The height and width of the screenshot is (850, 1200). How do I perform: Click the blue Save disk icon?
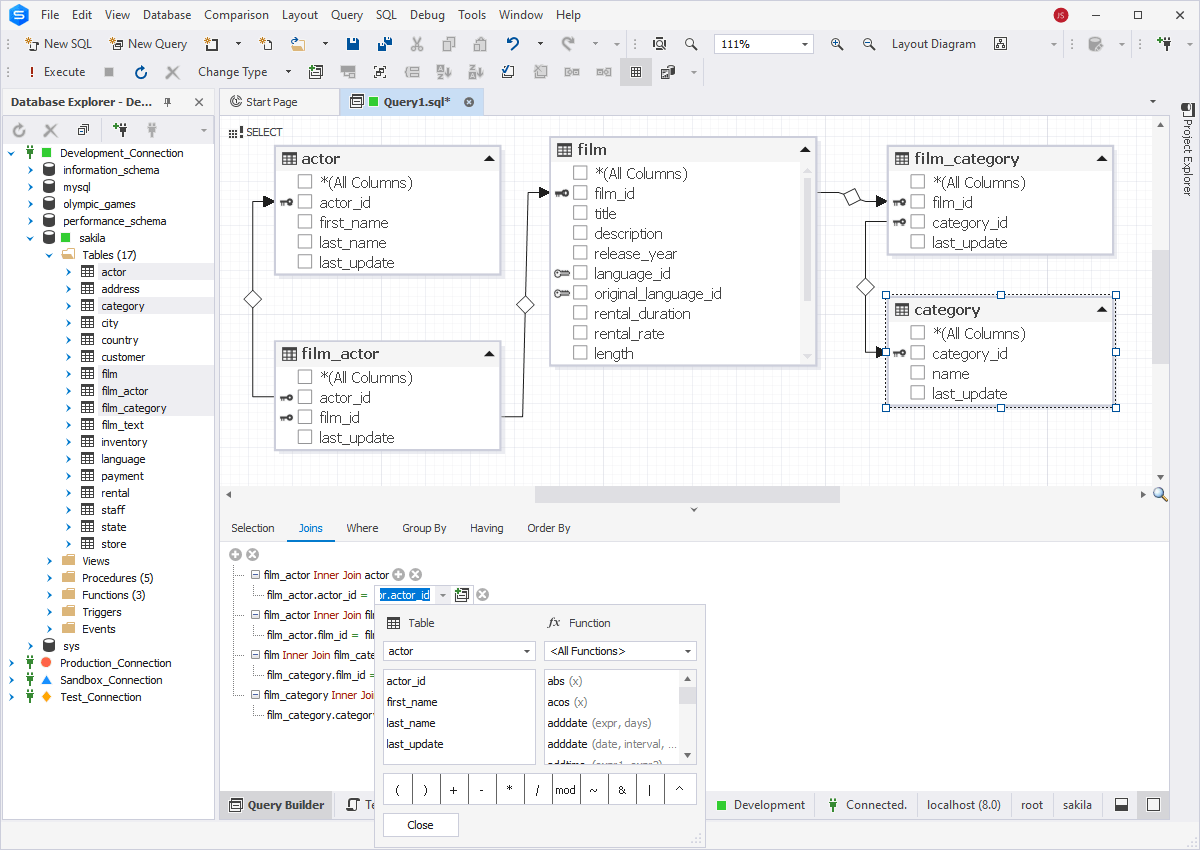click(353, 44)
